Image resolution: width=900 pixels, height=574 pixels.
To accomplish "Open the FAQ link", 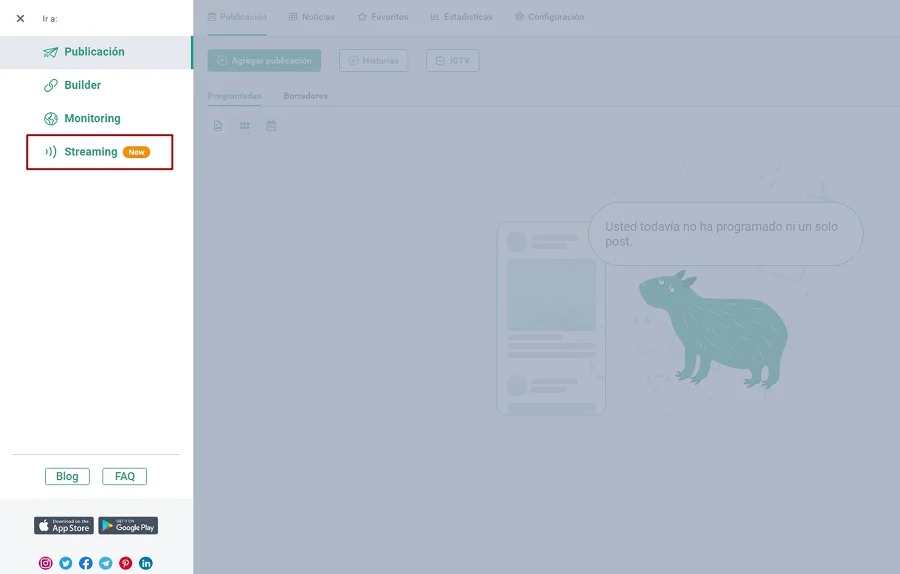I will pos(124,476).
